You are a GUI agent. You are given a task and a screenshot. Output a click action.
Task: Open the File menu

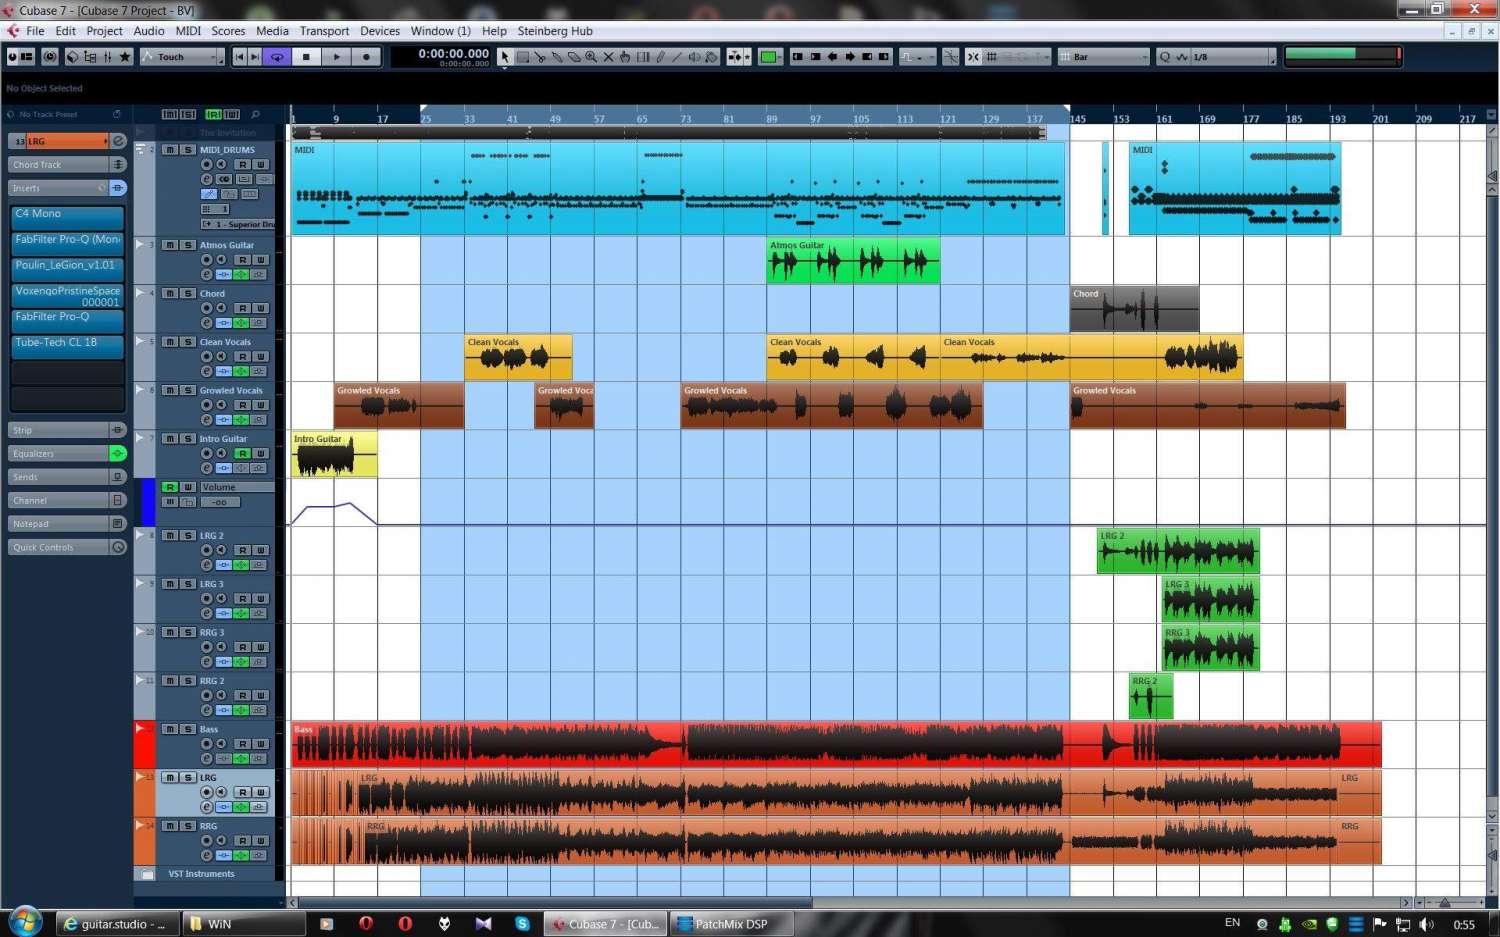(x=35, y=31)
